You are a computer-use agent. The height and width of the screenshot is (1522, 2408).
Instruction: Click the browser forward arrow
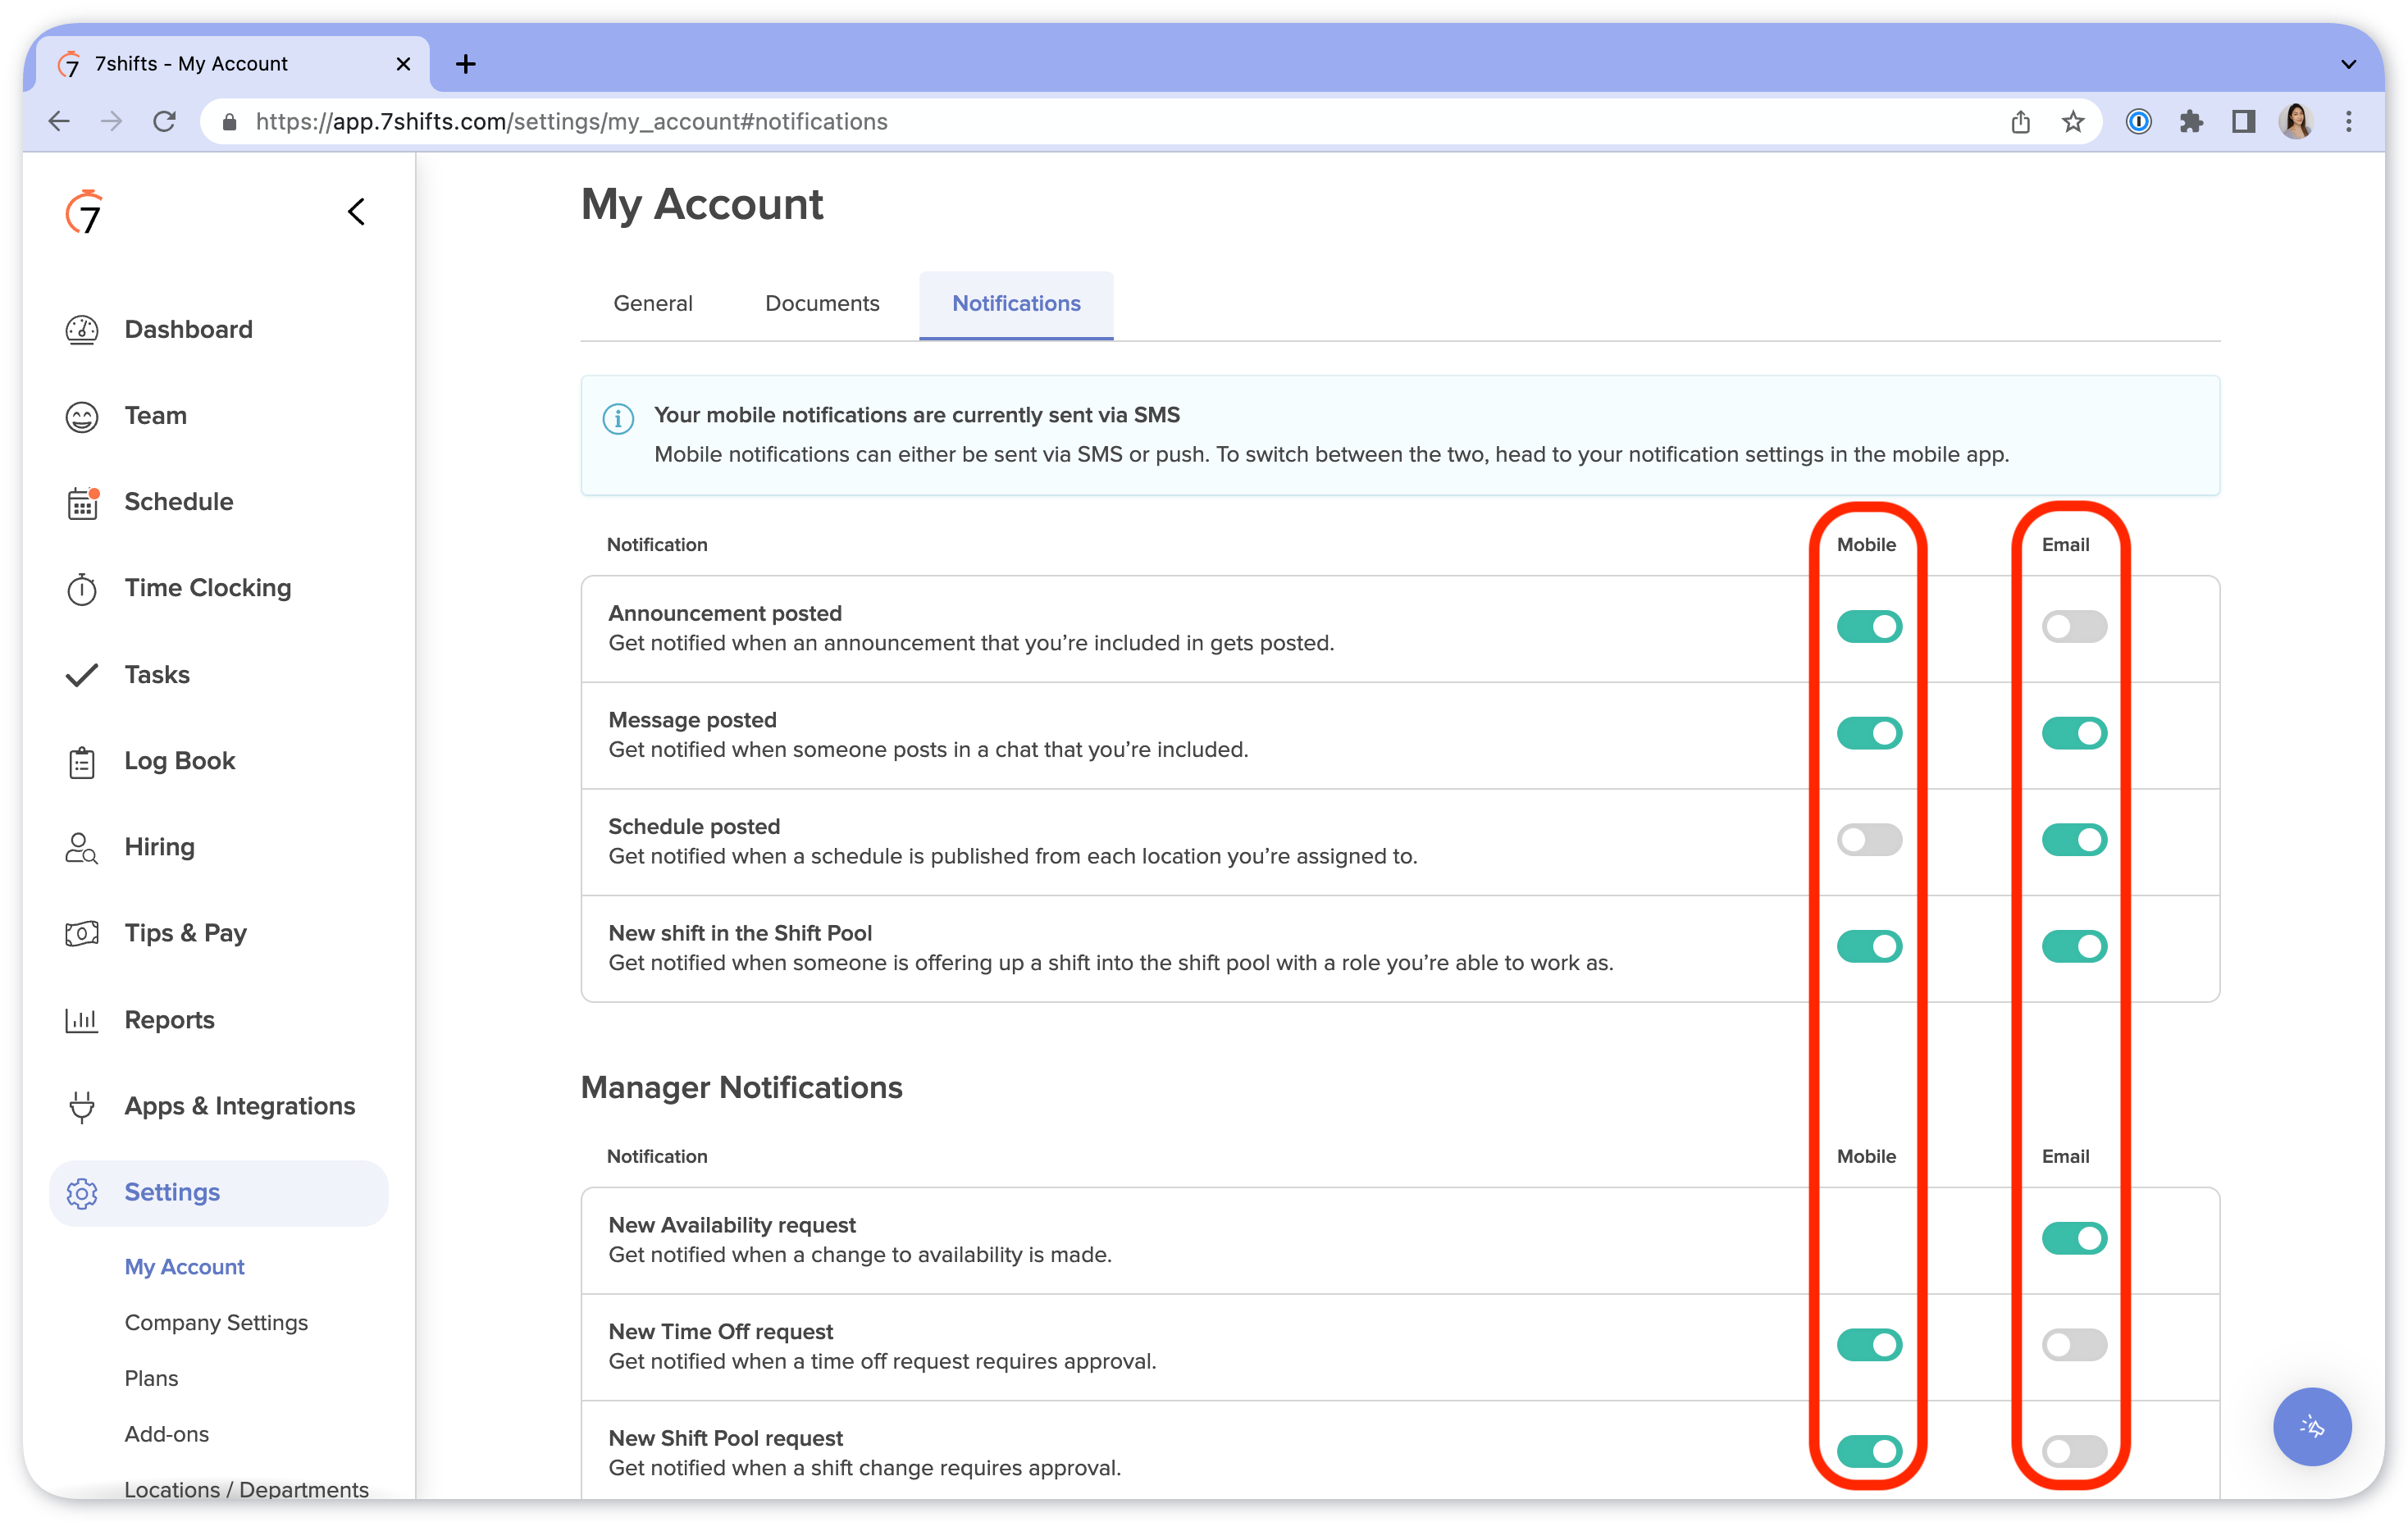(x=111, y=121)
